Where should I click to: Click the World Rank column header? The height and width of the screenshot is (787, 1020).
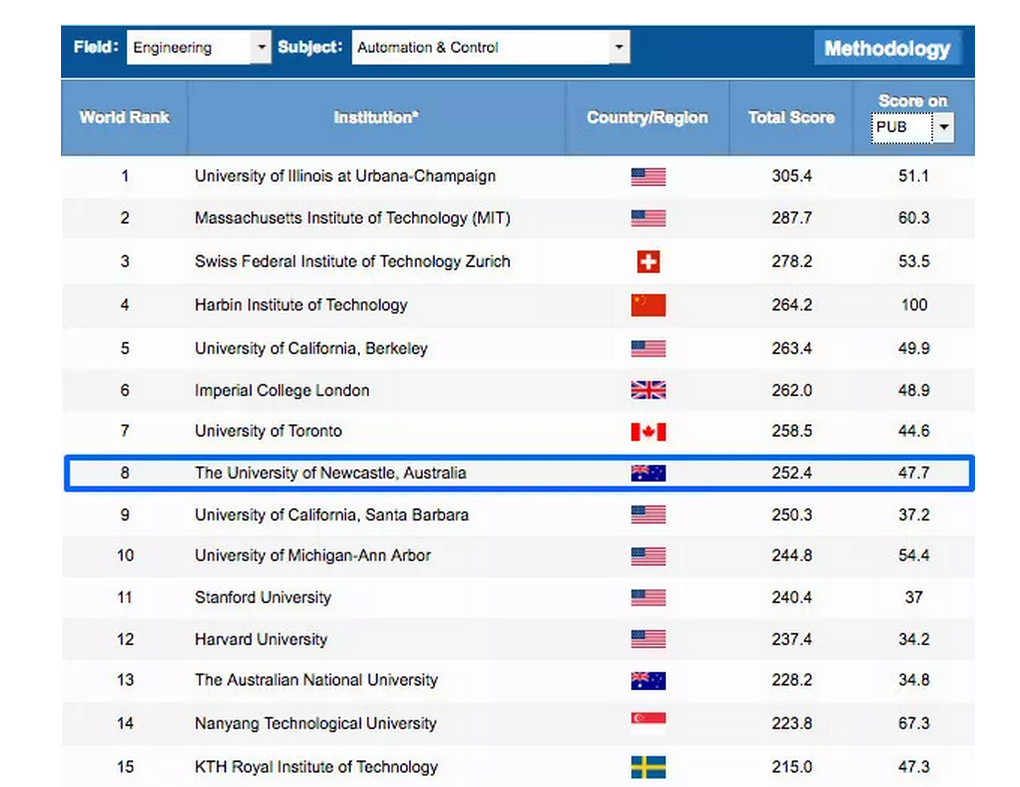tap(124, 117)
